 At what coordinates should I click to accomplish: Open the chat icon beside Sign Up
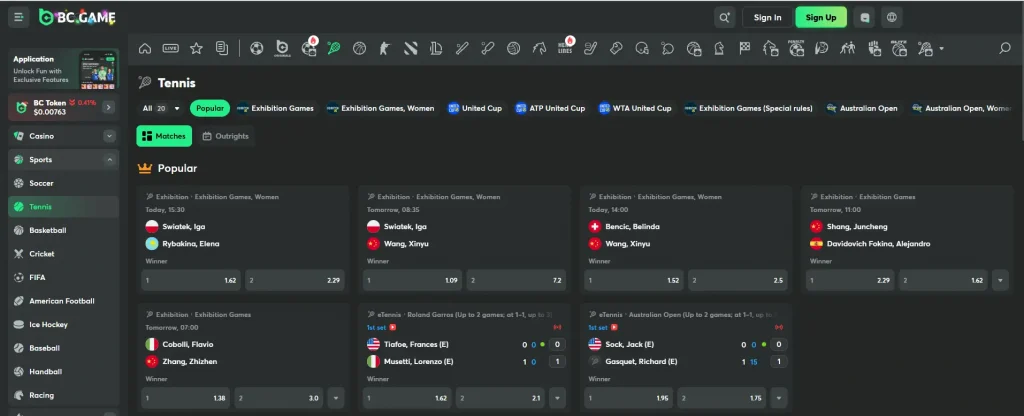click(x=864, y=17)
